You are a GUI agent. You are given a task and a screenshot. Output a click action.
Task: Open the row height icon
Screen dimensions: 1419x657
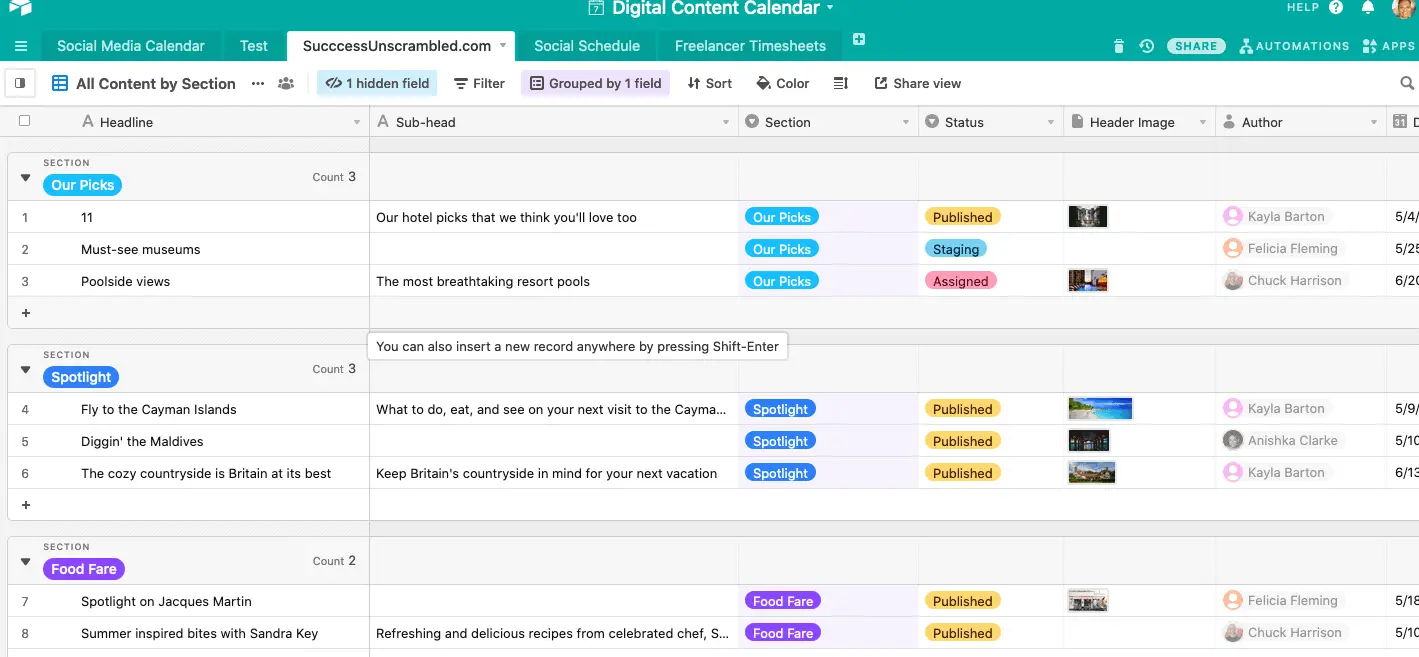[x=841, y=84]
